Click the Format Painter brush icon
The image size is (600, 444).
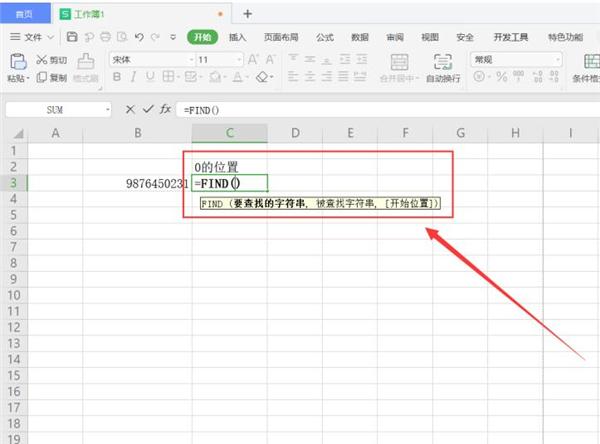pos(86,62)
